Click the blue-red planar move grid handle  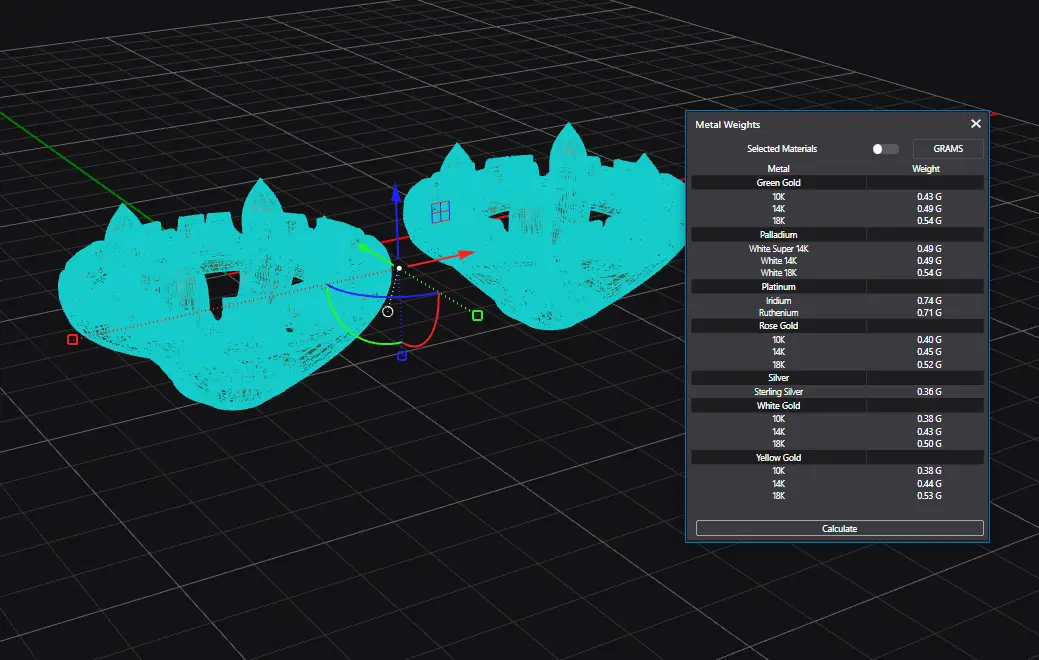(x=440, y=211)
